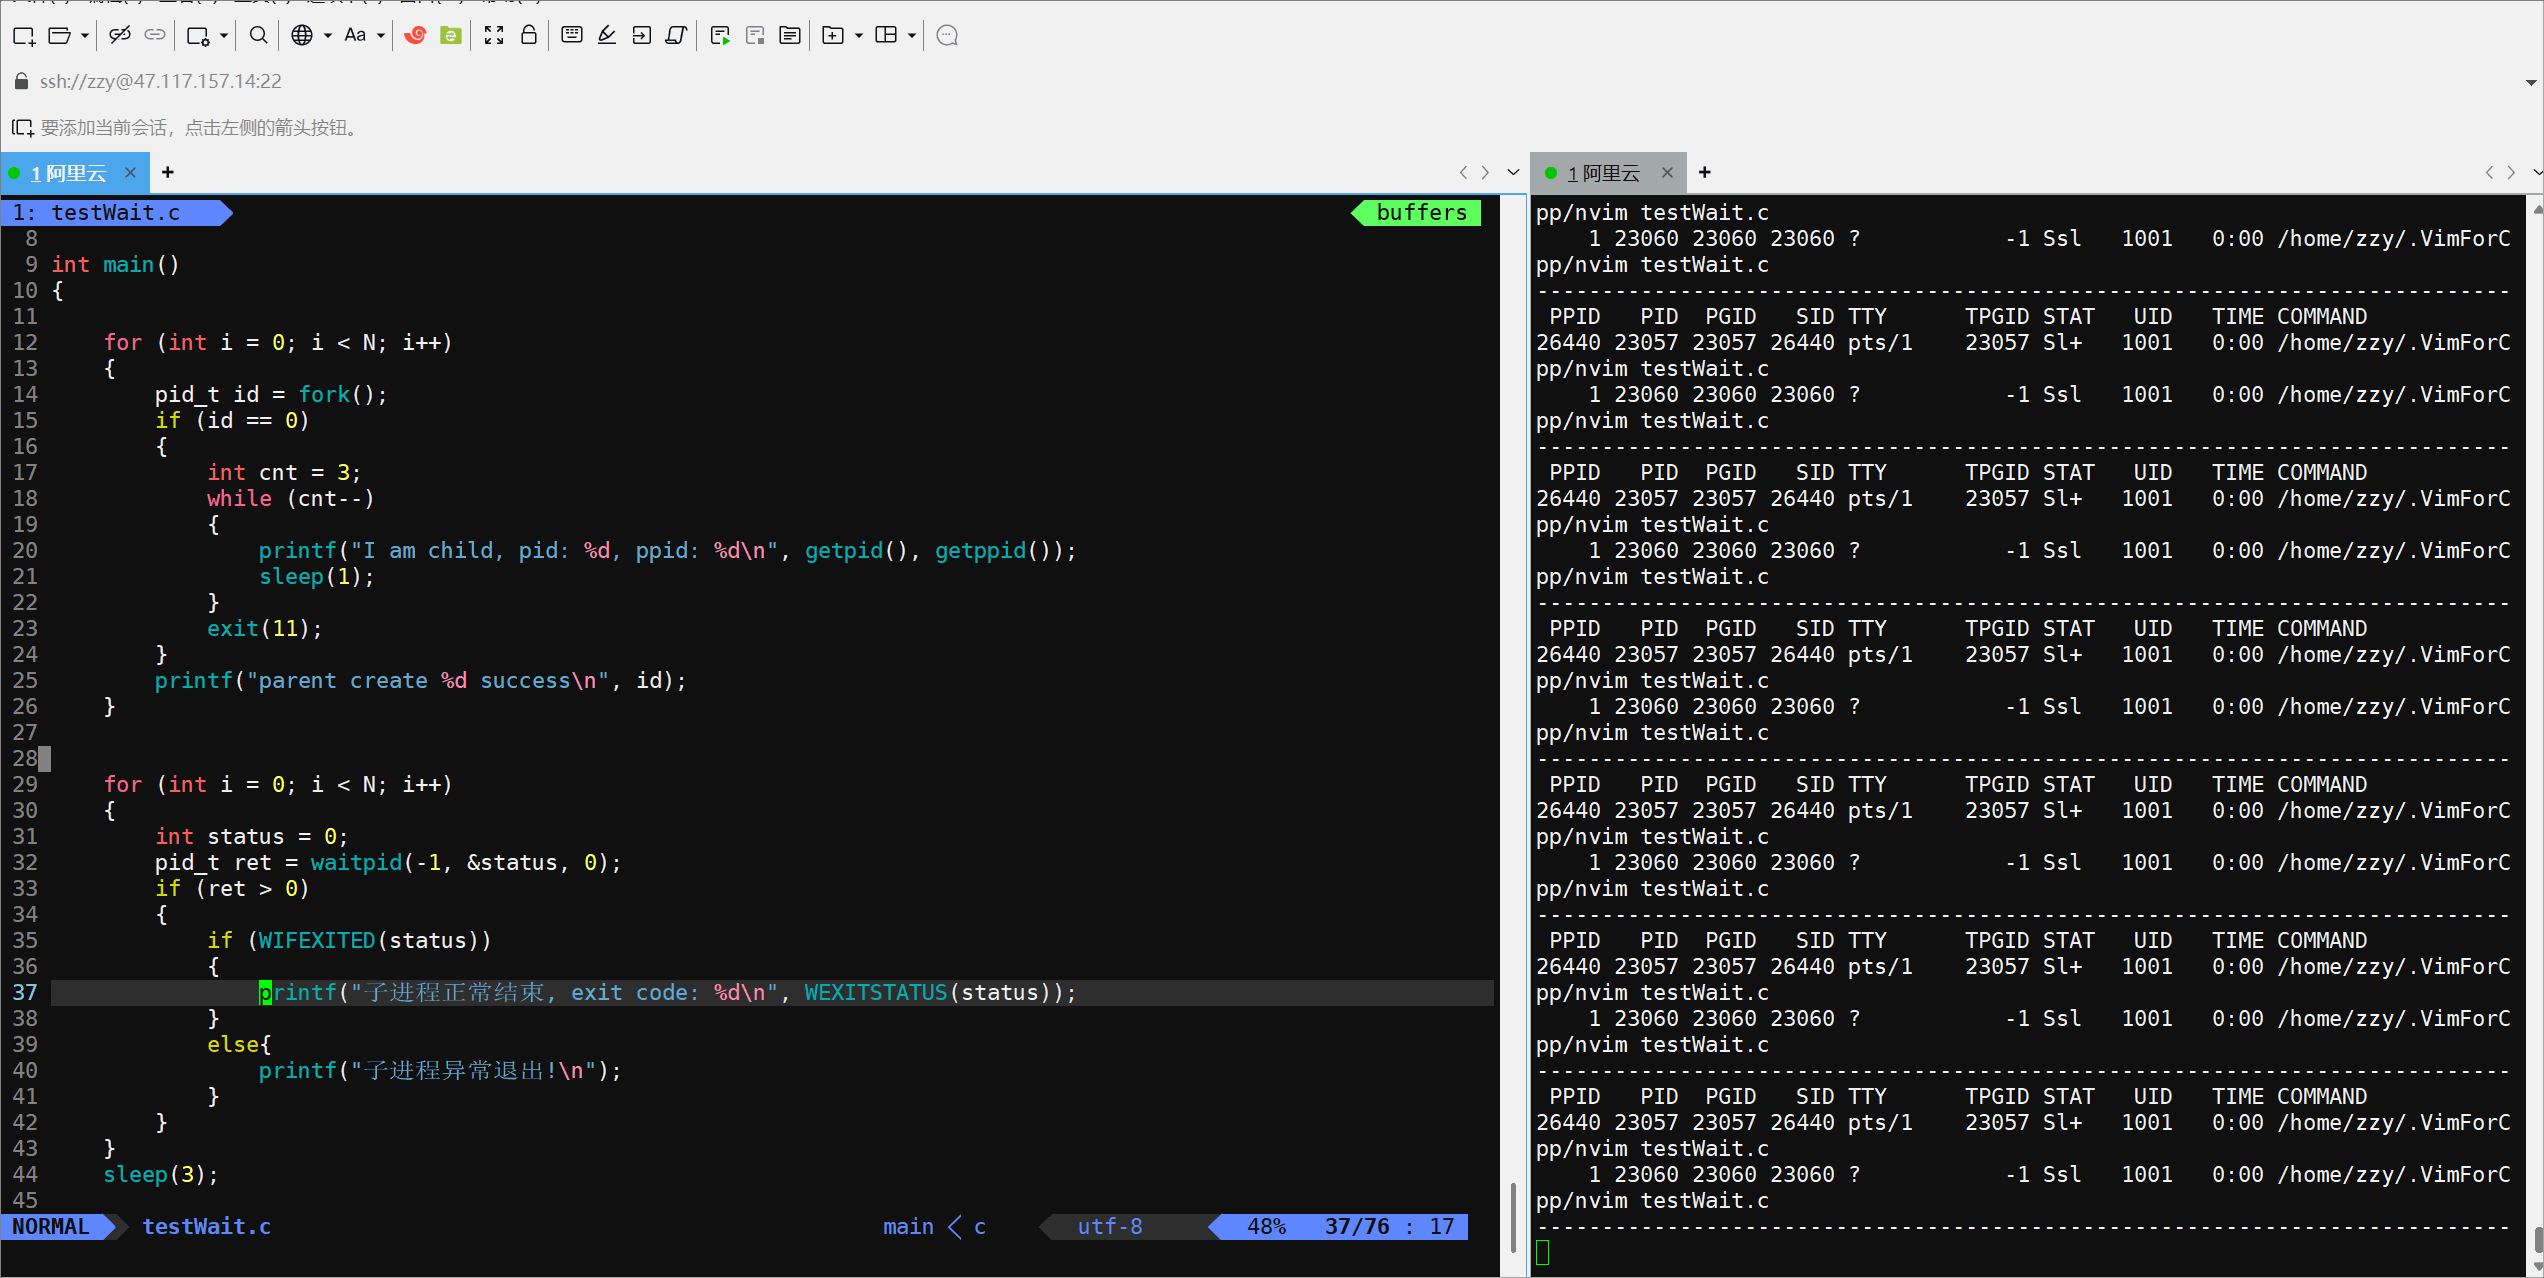Select the left 阿里云 session tab
The width and height of the screenshot is (2544, 1278).
[x=70, y=173]
